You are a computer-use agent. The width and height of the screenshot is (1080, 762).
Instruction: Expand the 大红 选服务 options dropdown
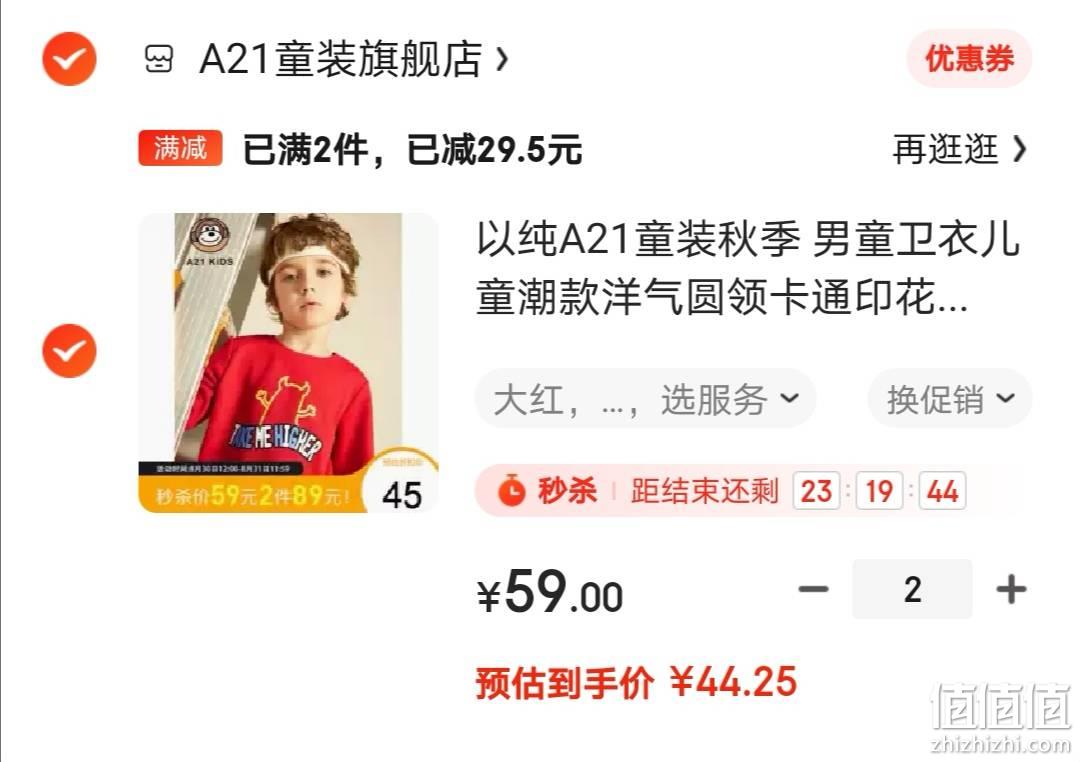pyautogui.click(x=645, y=399)
